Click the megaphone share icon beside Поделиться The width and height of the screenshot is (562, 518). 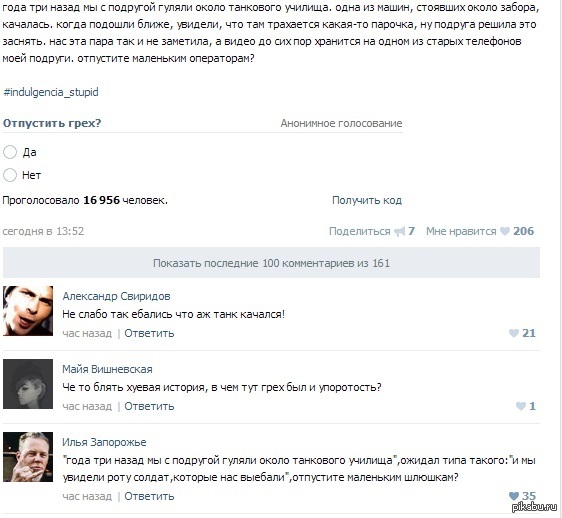tap(399, 232)
